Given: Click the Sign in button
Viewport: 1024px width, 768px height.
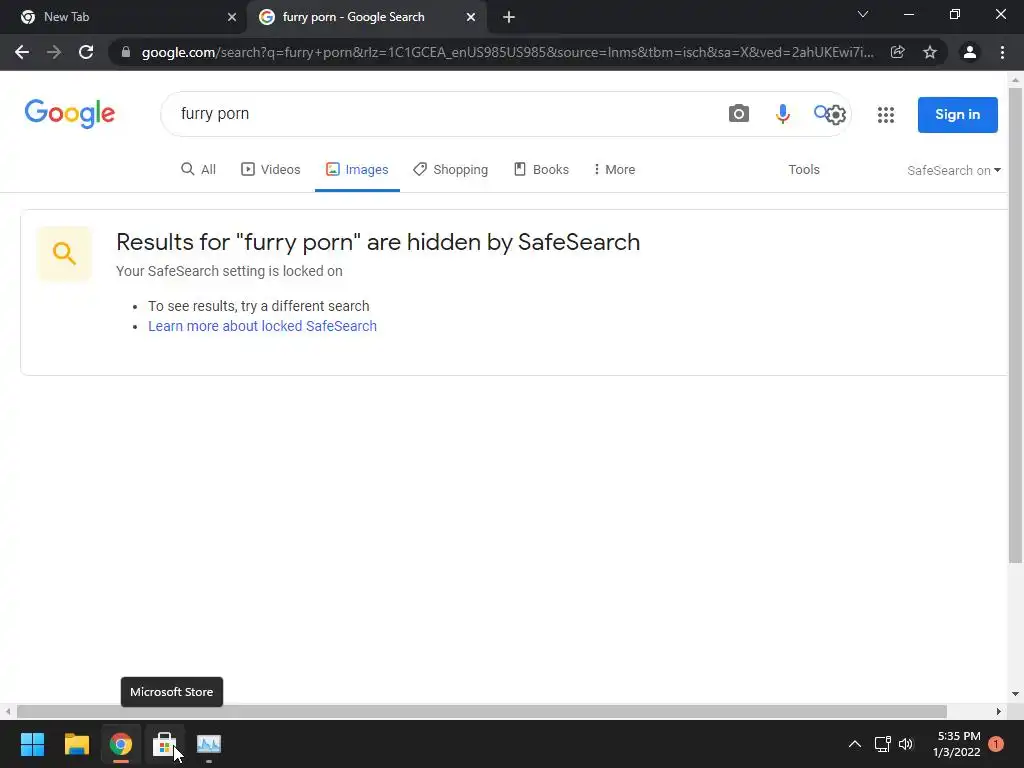Looking at the screenshot, I should (x=957, y=115).
